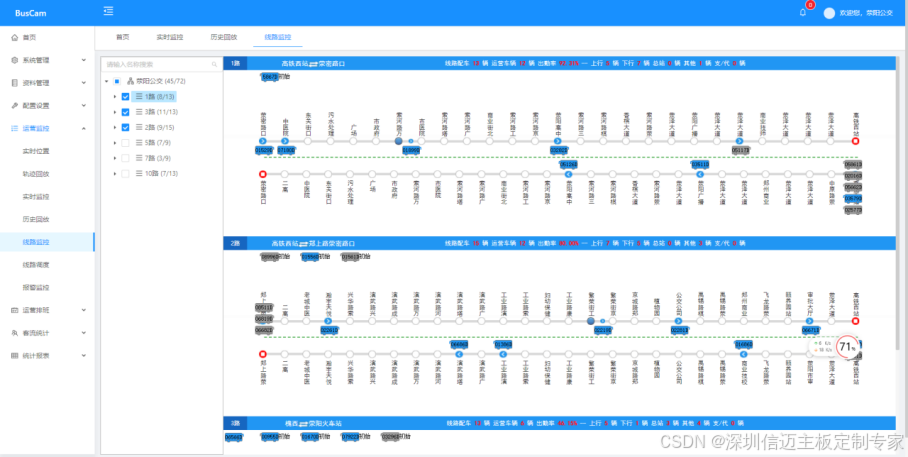Click the 71% circular gauge widget
The image size is (908, 457).
(848, 347)
